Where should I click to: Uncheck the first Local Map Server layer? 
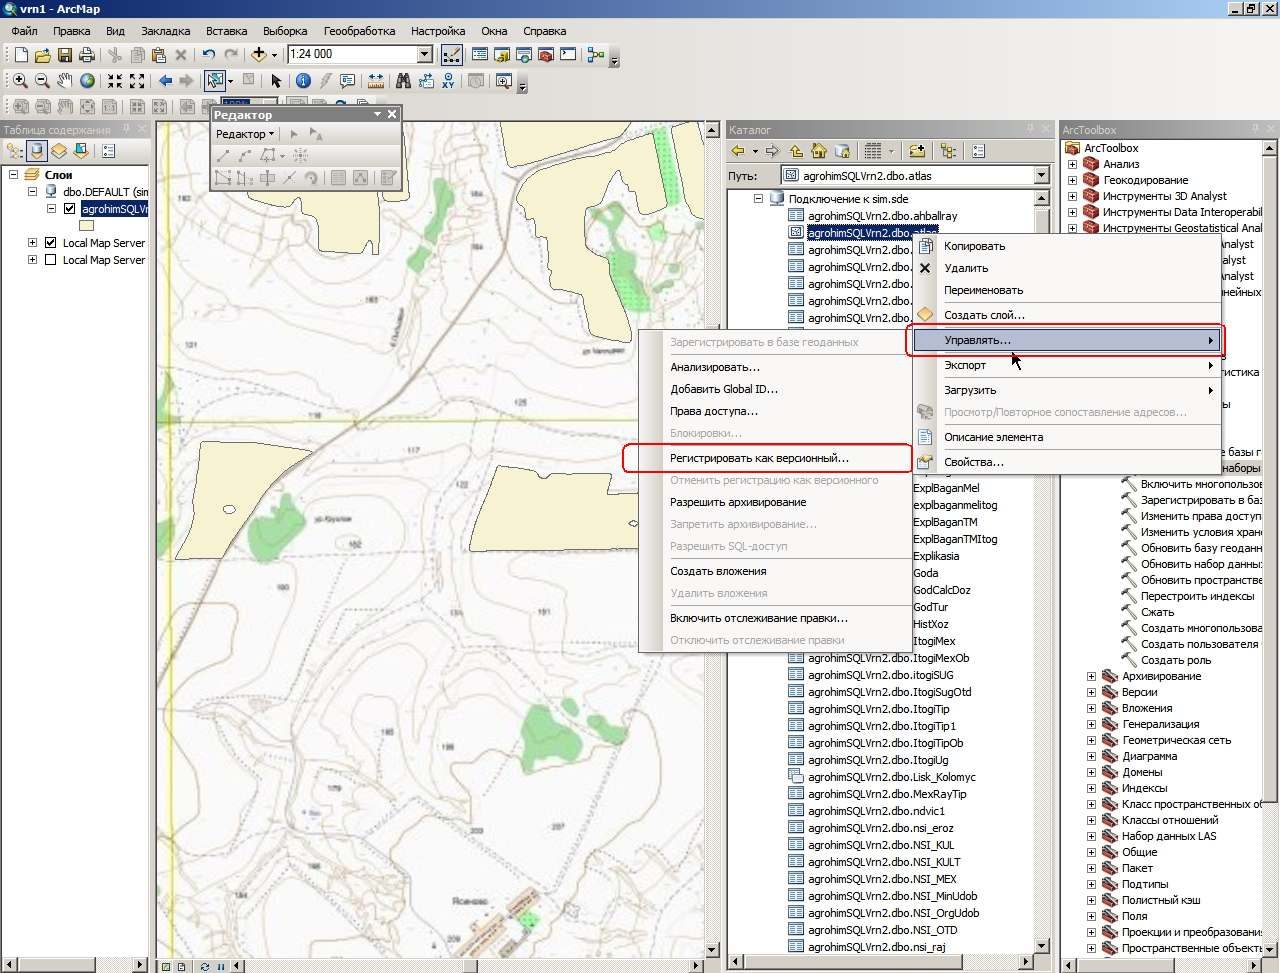coord(50,243)
